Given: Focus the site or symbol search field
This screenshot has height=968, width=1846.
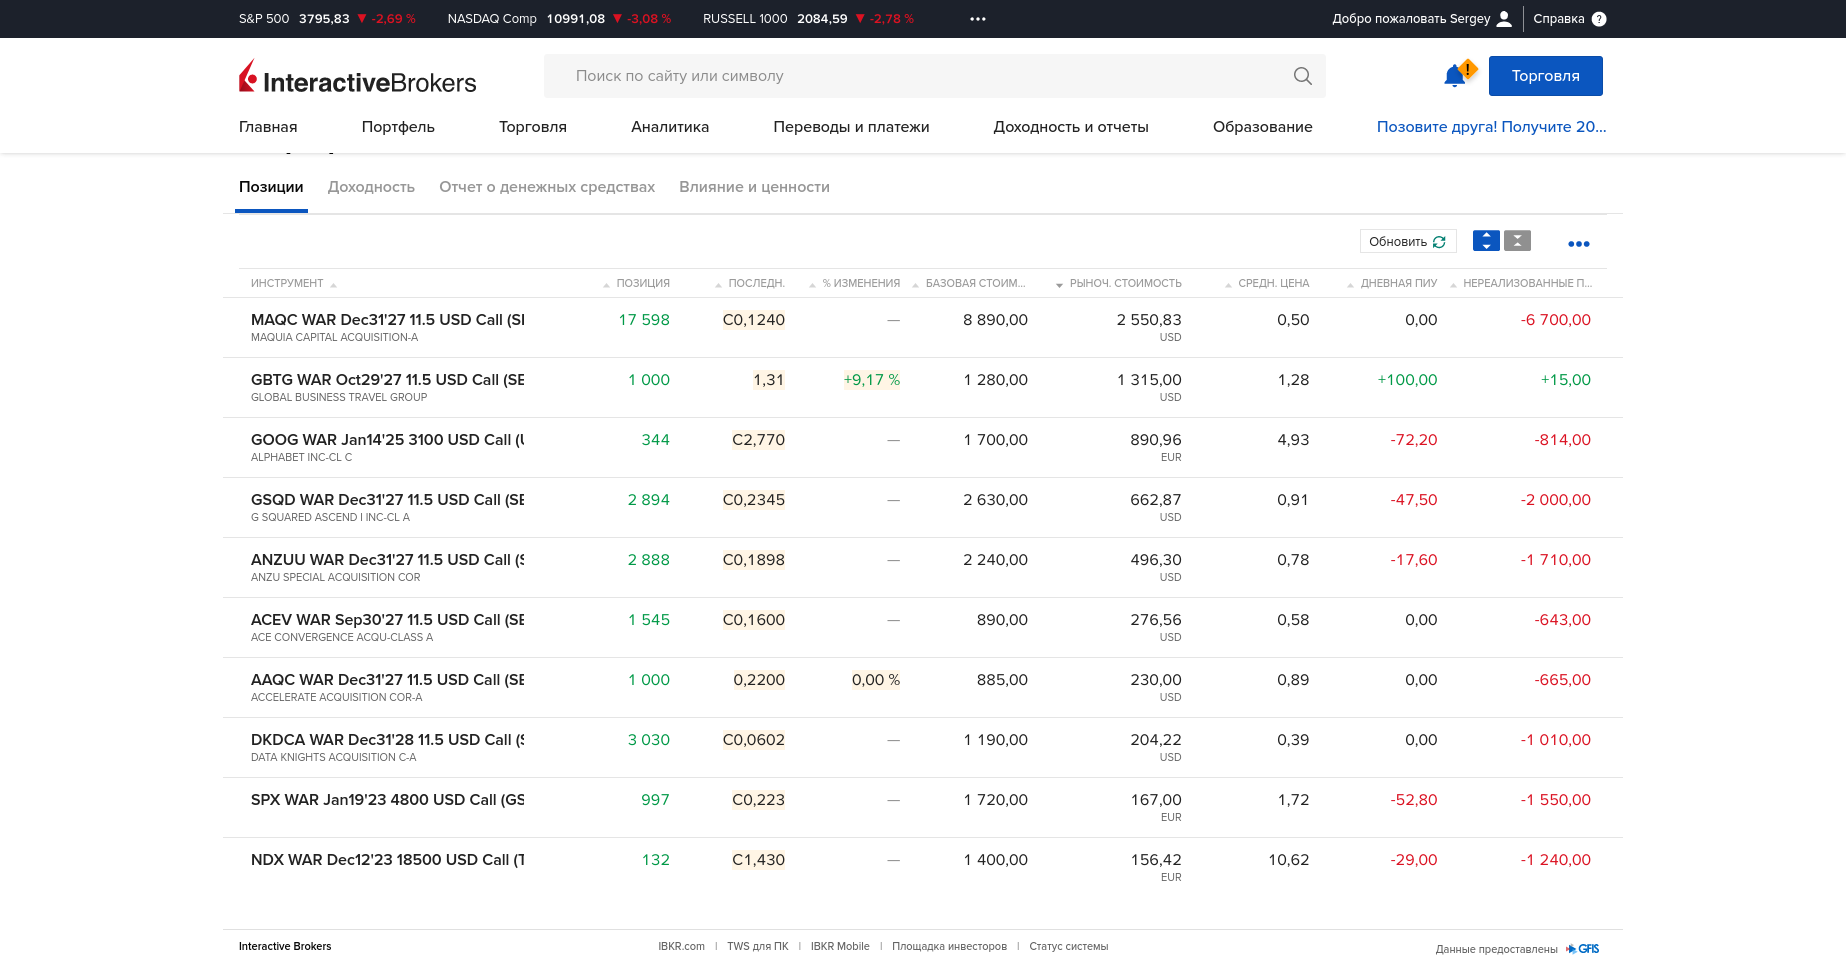Looking at the screenshot, I should click(x=934, y=76).
